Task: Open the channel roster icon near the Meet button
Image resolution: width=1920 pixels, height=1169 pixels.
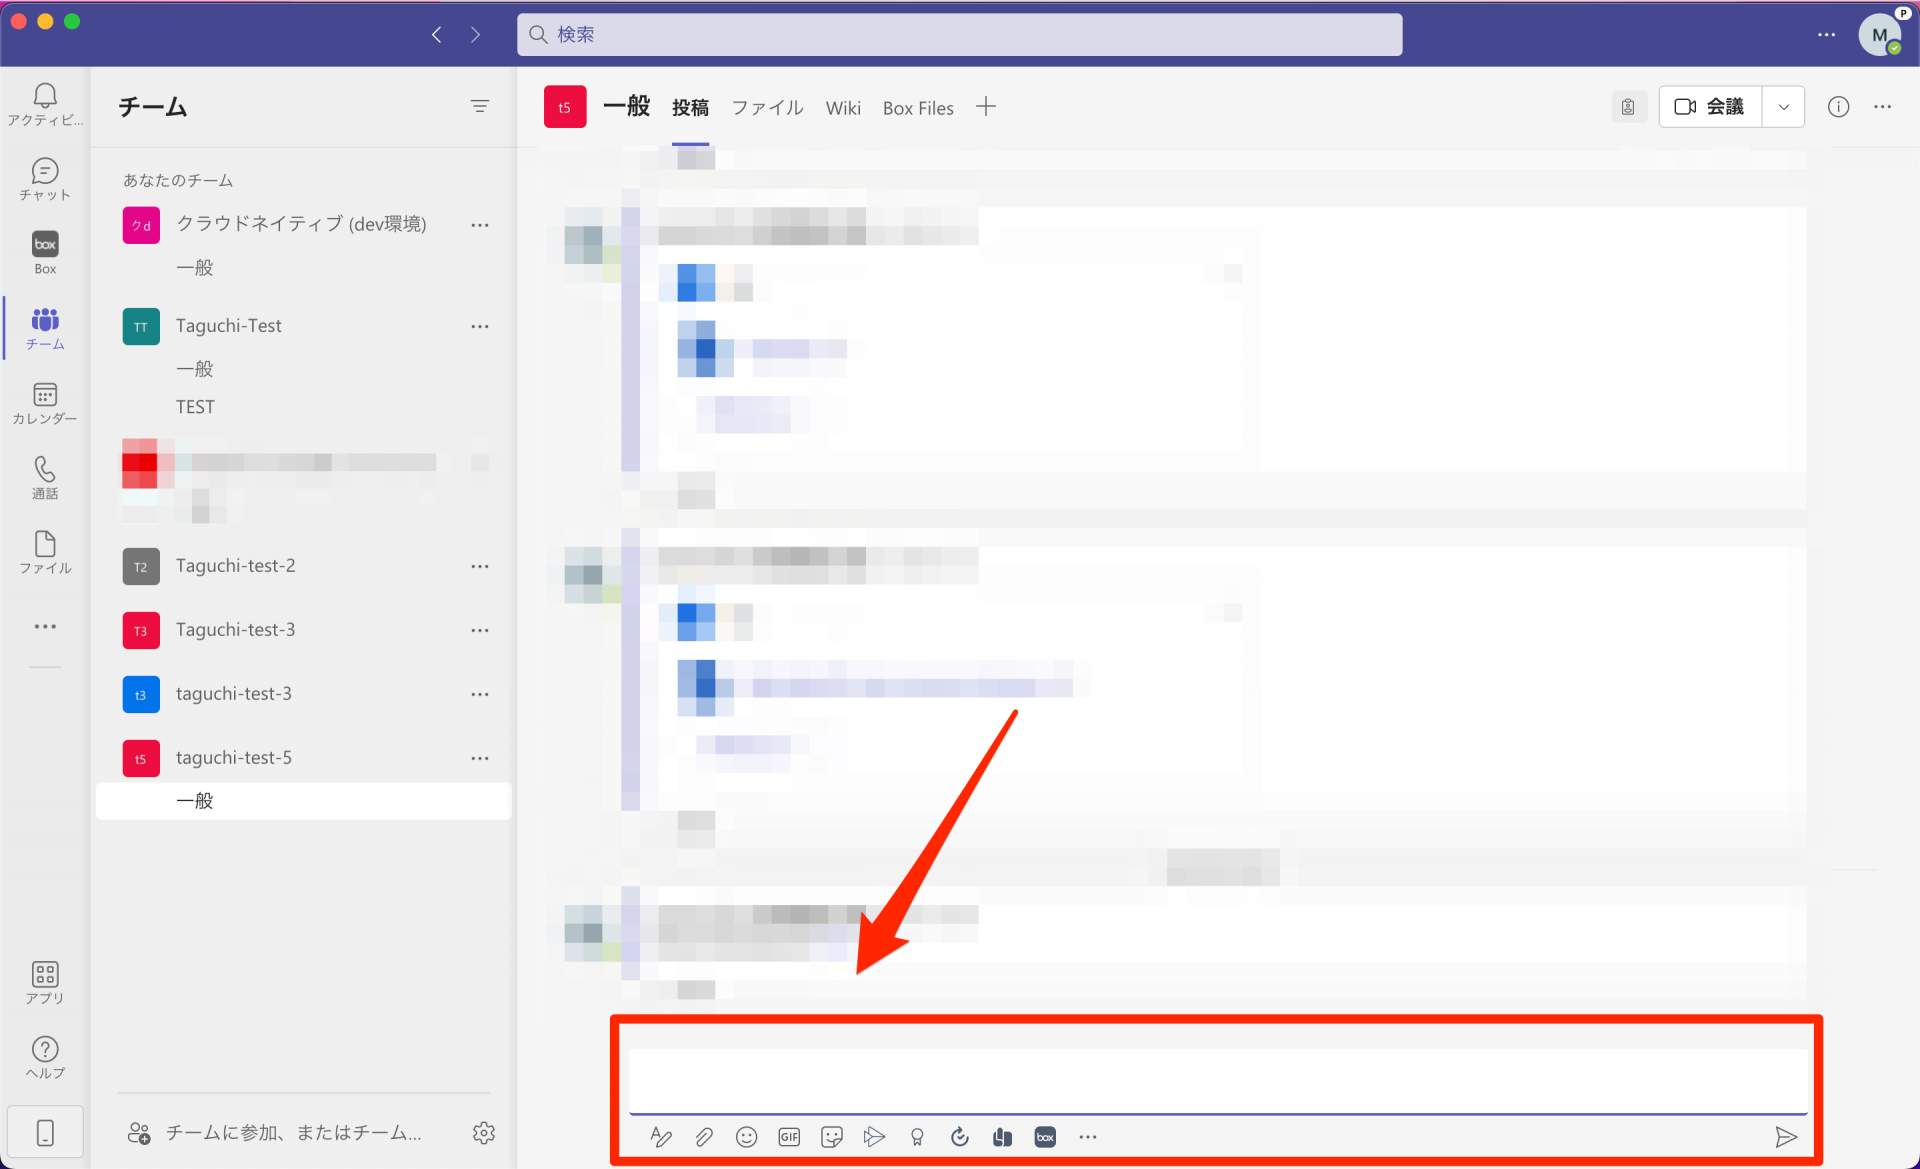Action: pos(1628,106)
